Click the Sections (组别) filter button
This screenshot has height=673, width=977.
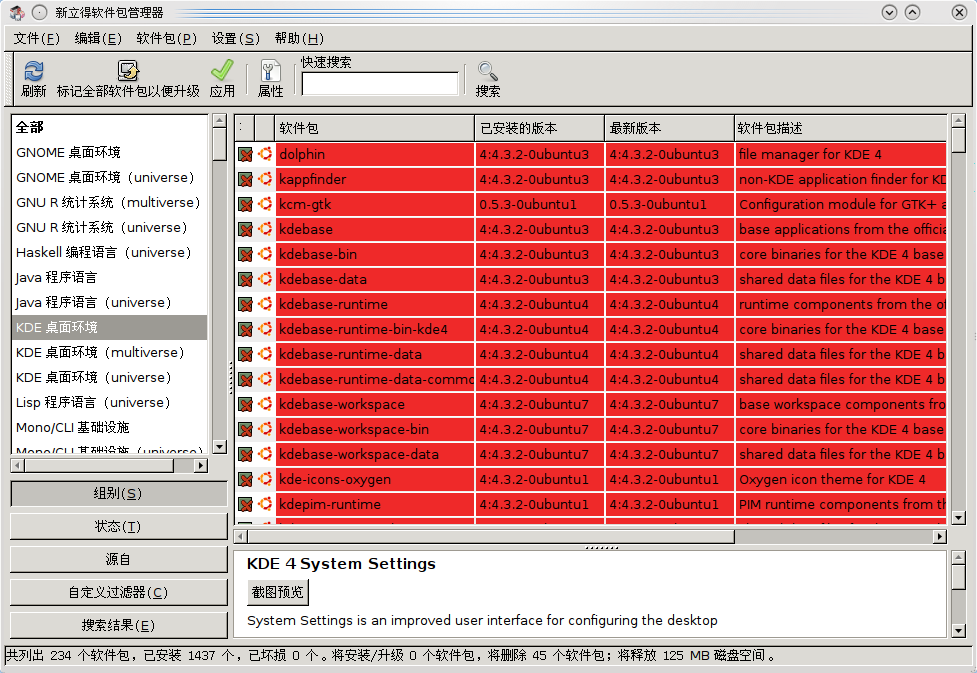(118, 494)
